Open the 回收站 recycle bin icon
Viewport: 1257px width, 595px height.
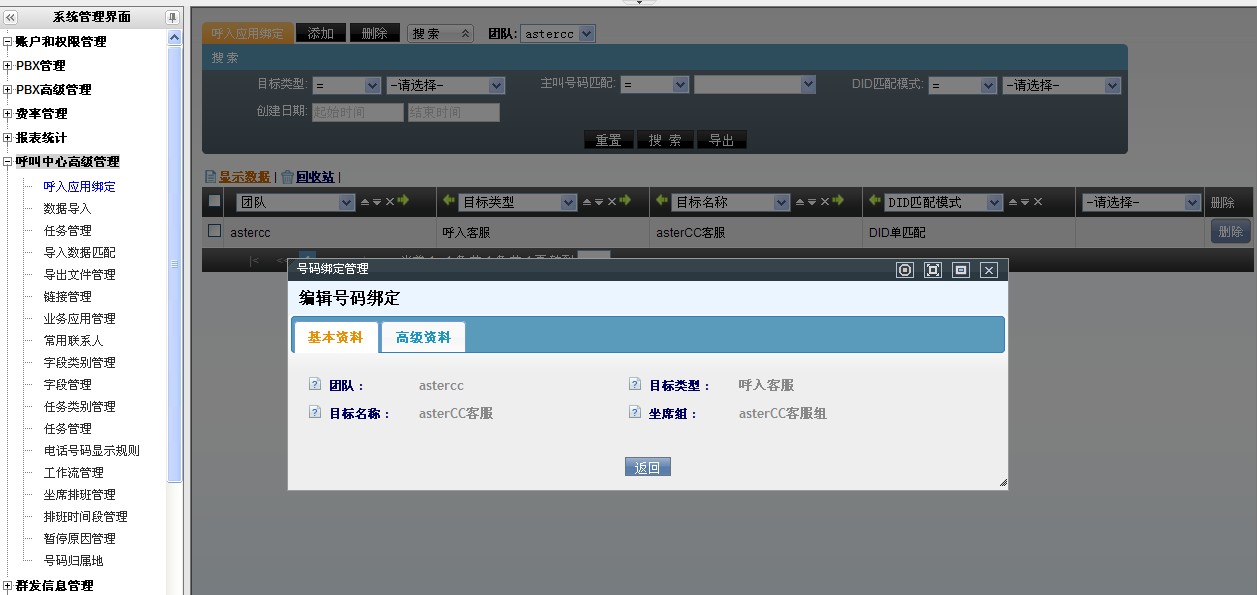click(288, 177)
